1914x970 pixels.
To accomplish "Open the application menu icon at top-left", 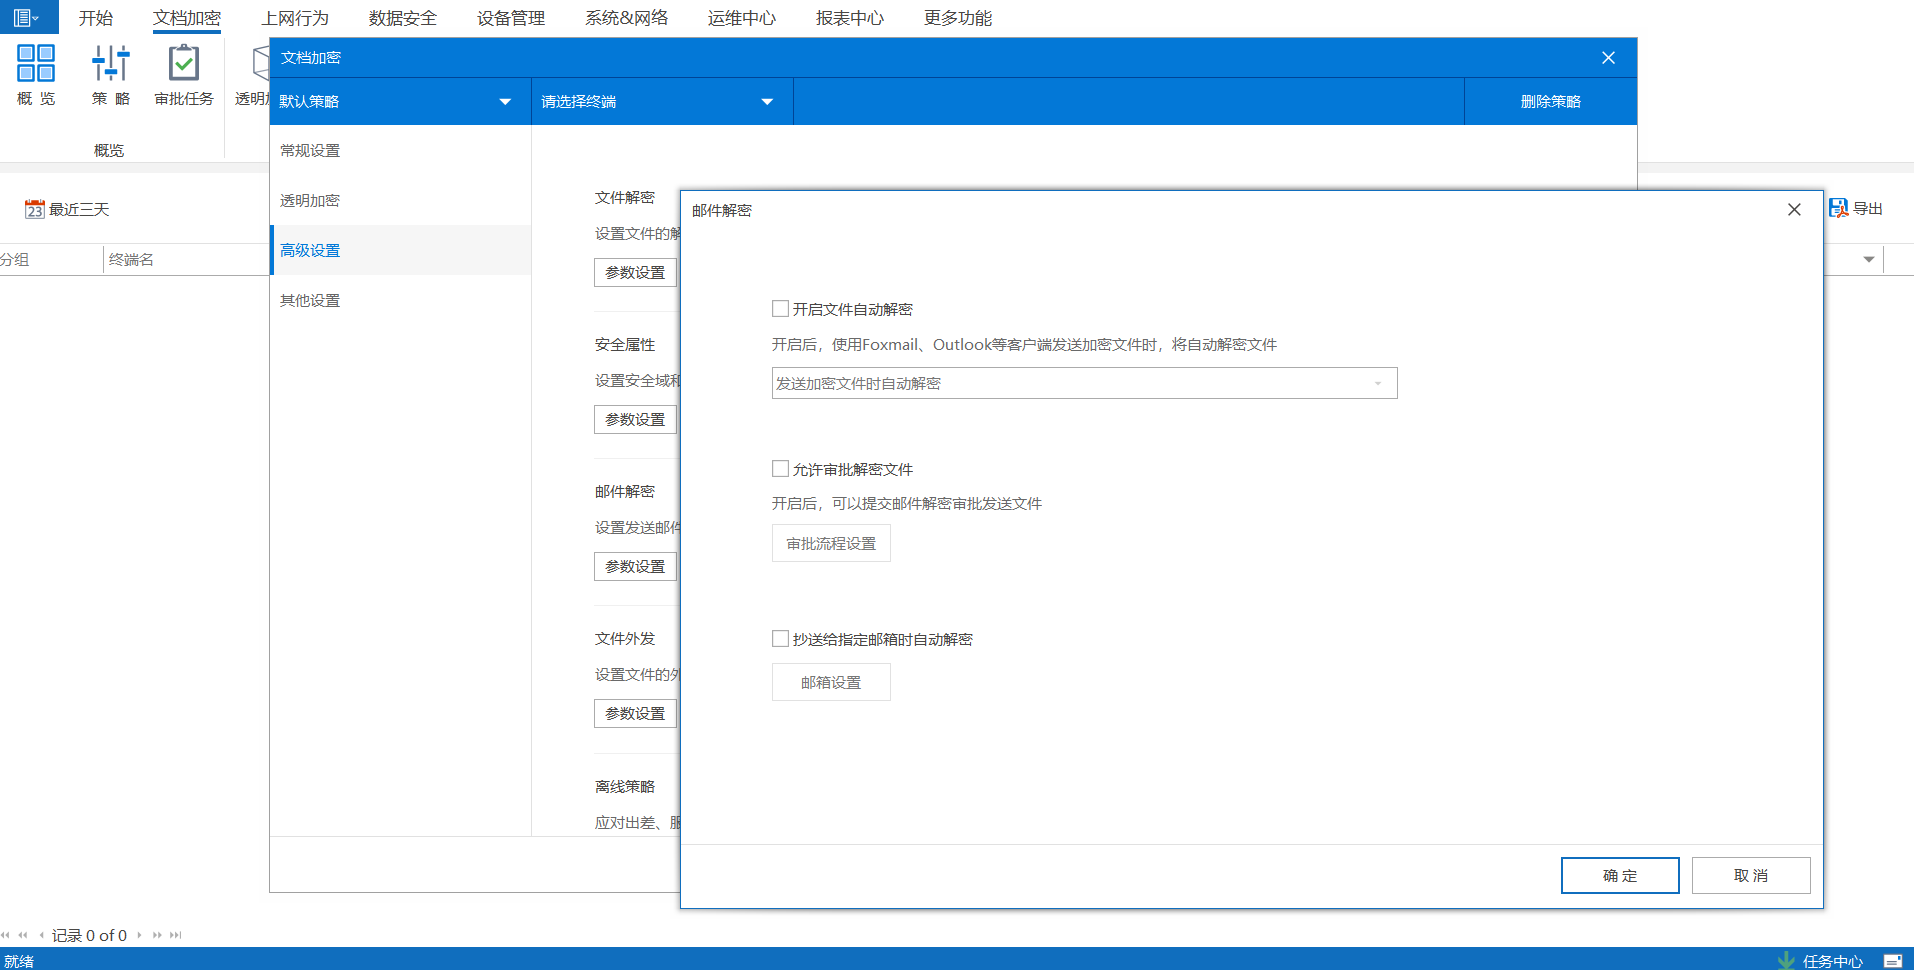I will point(27,17).
